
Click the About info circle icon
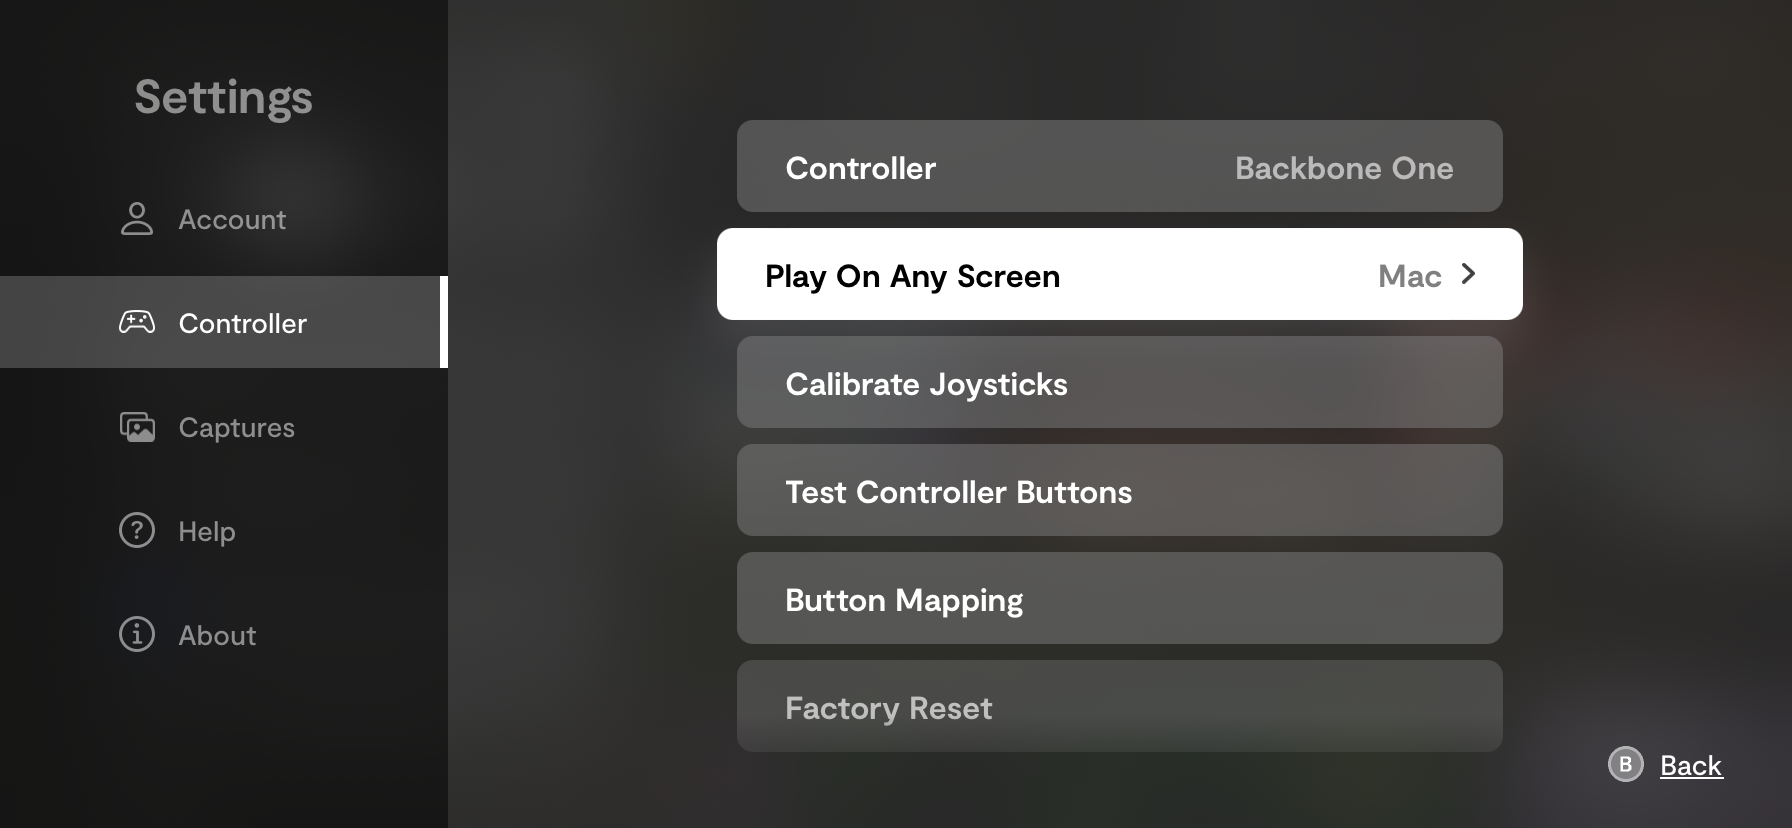click(137, 634)
